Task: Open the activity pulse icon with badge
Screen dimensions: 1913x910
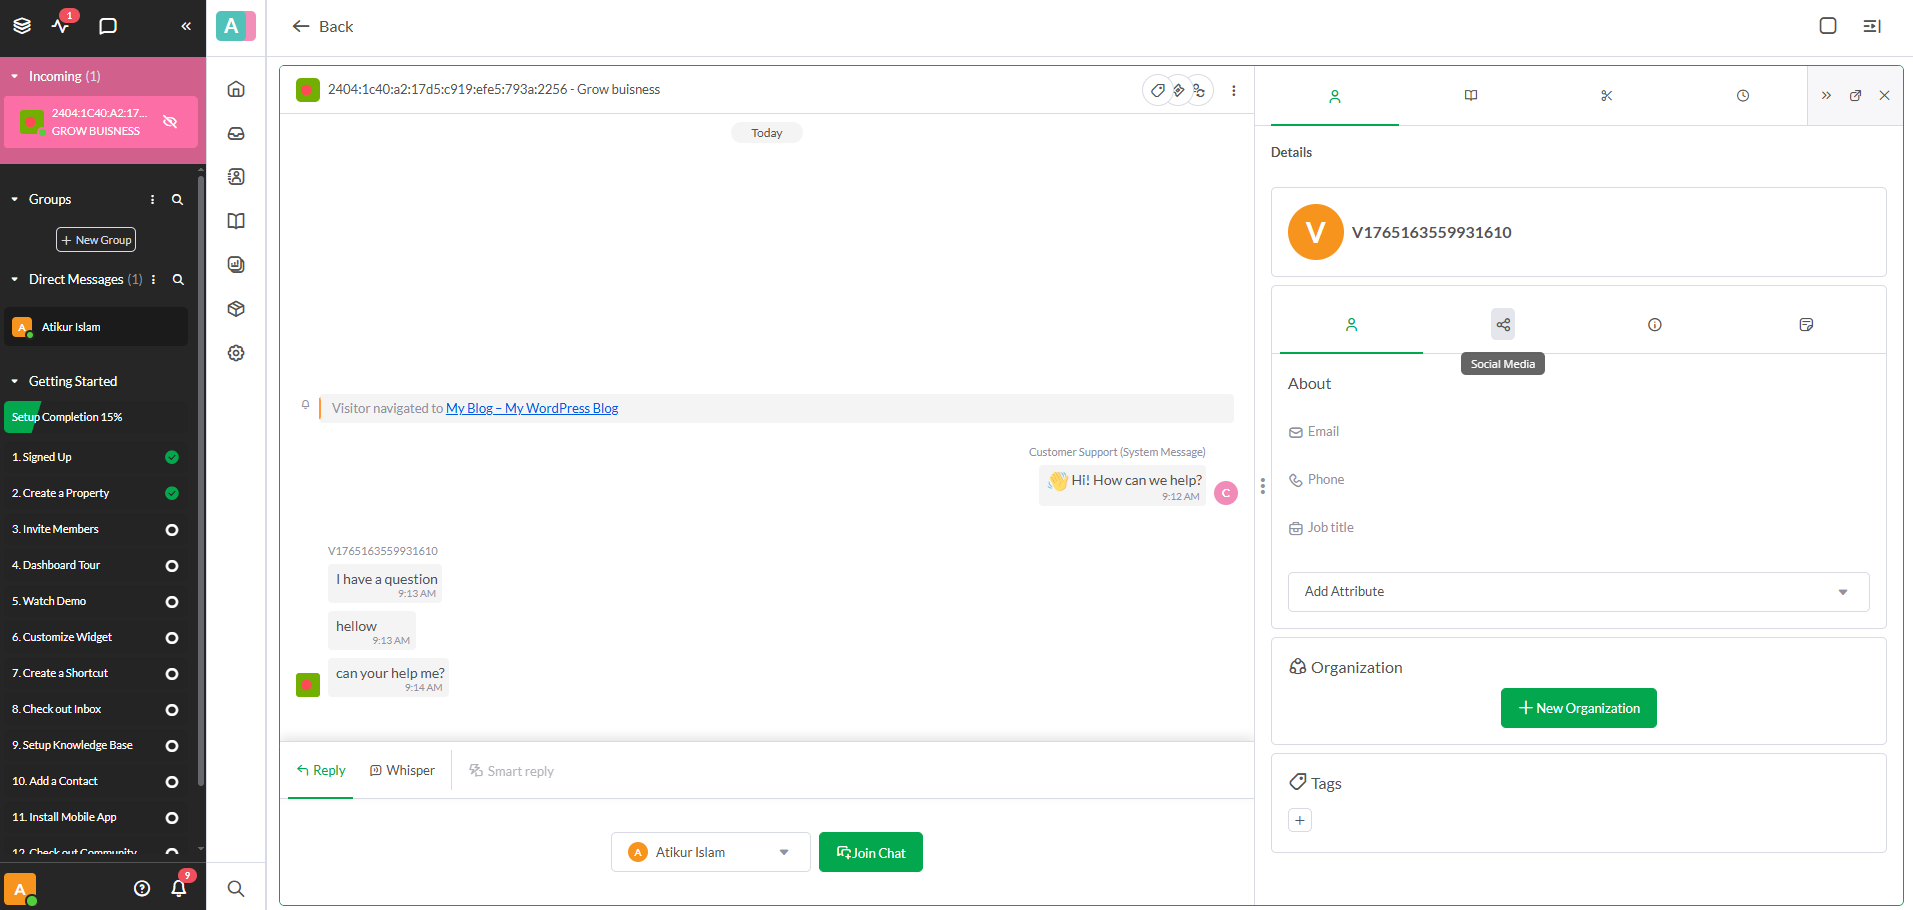Action: 62,24
